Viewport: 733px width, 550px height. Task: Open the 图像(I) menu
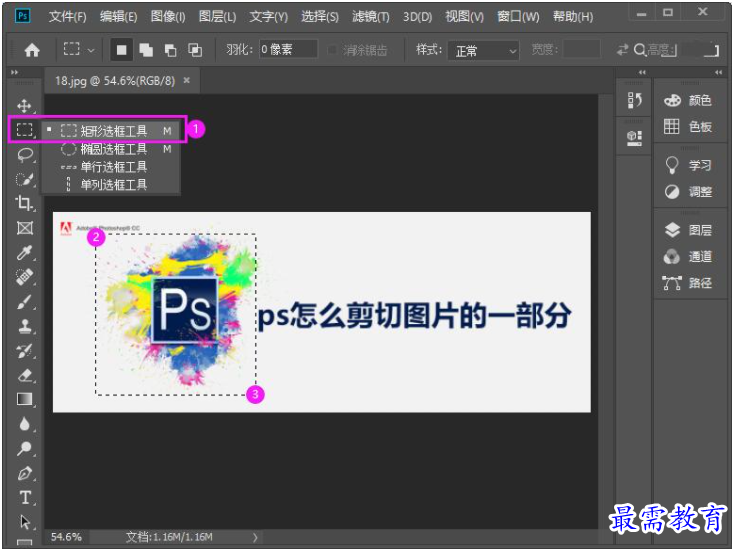tap(168, 17)
